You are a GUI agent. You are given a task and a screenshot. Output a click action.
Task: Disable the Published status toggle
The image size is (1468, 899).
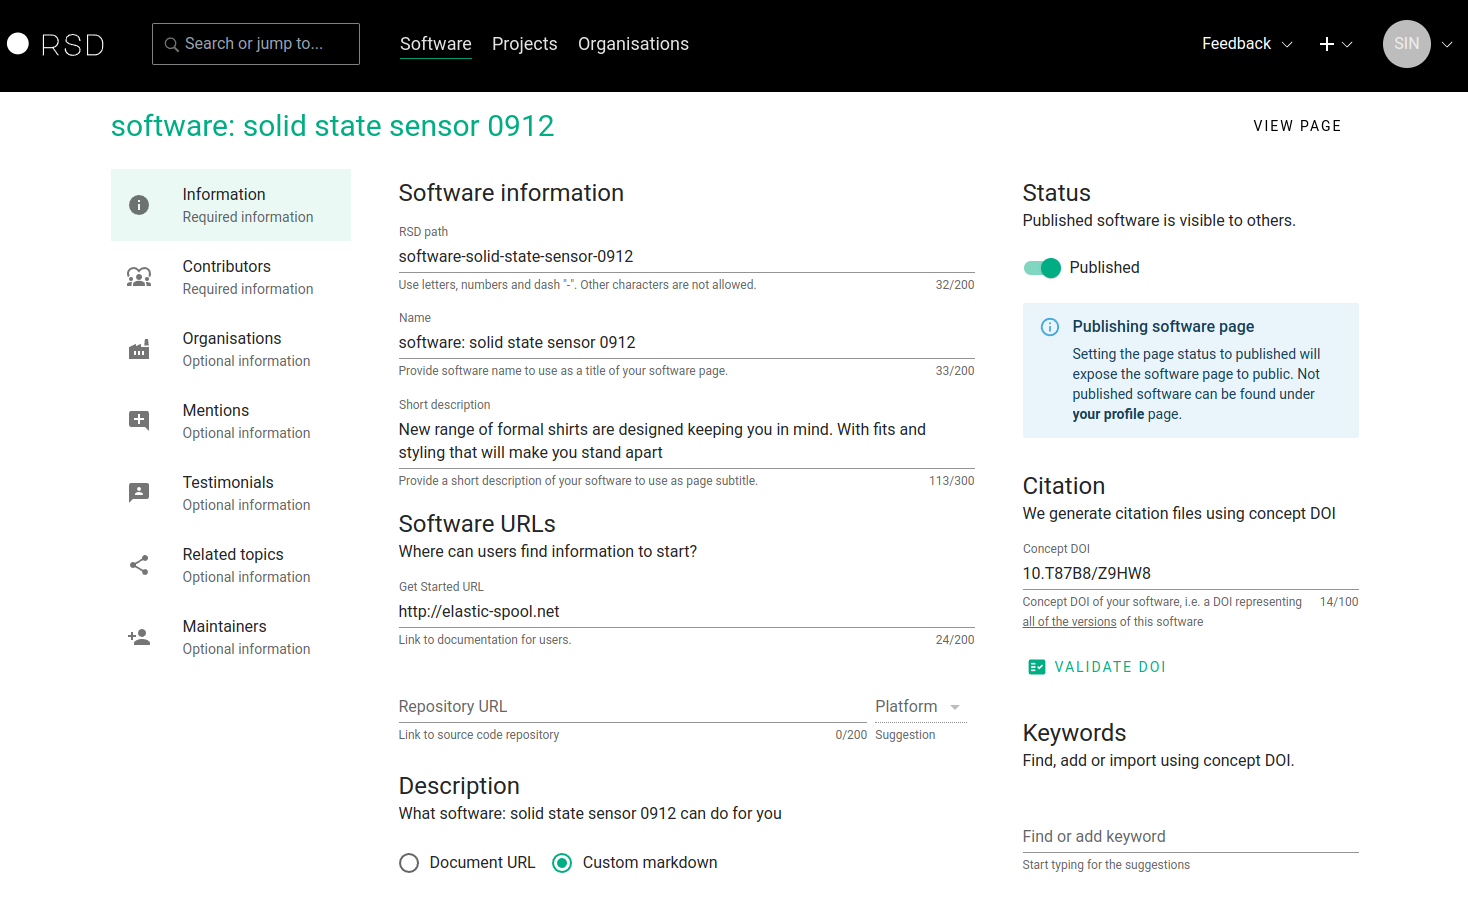1042,268
